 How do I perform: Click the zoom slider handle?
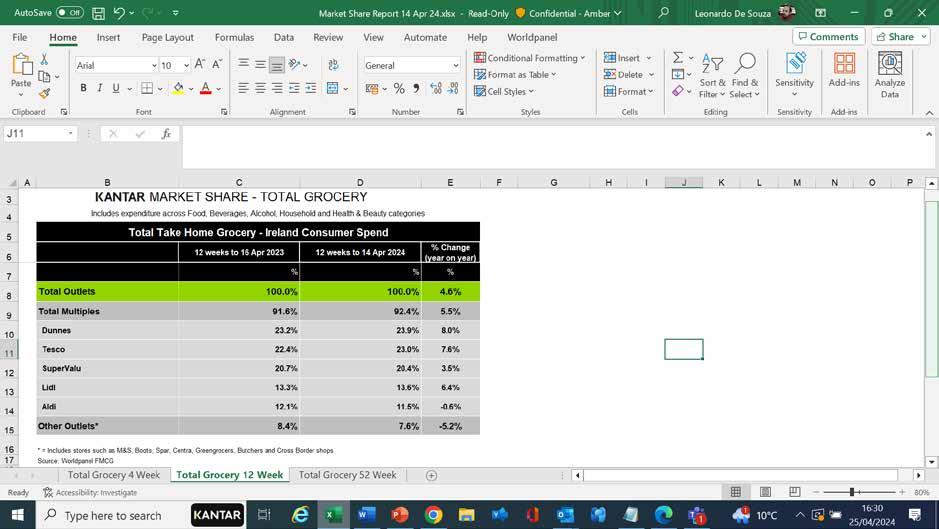tap(852, 492)
